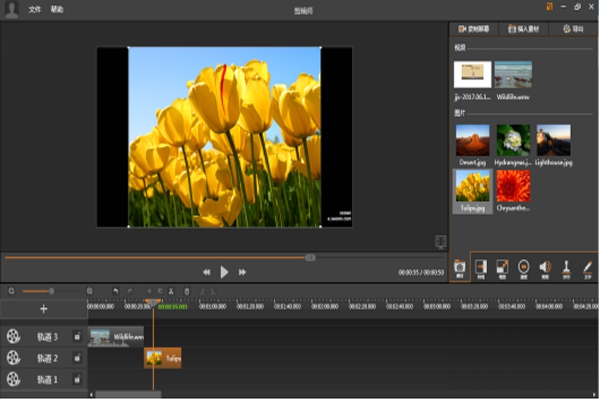
Task: Select the pen text tool icon
Action: point(588,267)
